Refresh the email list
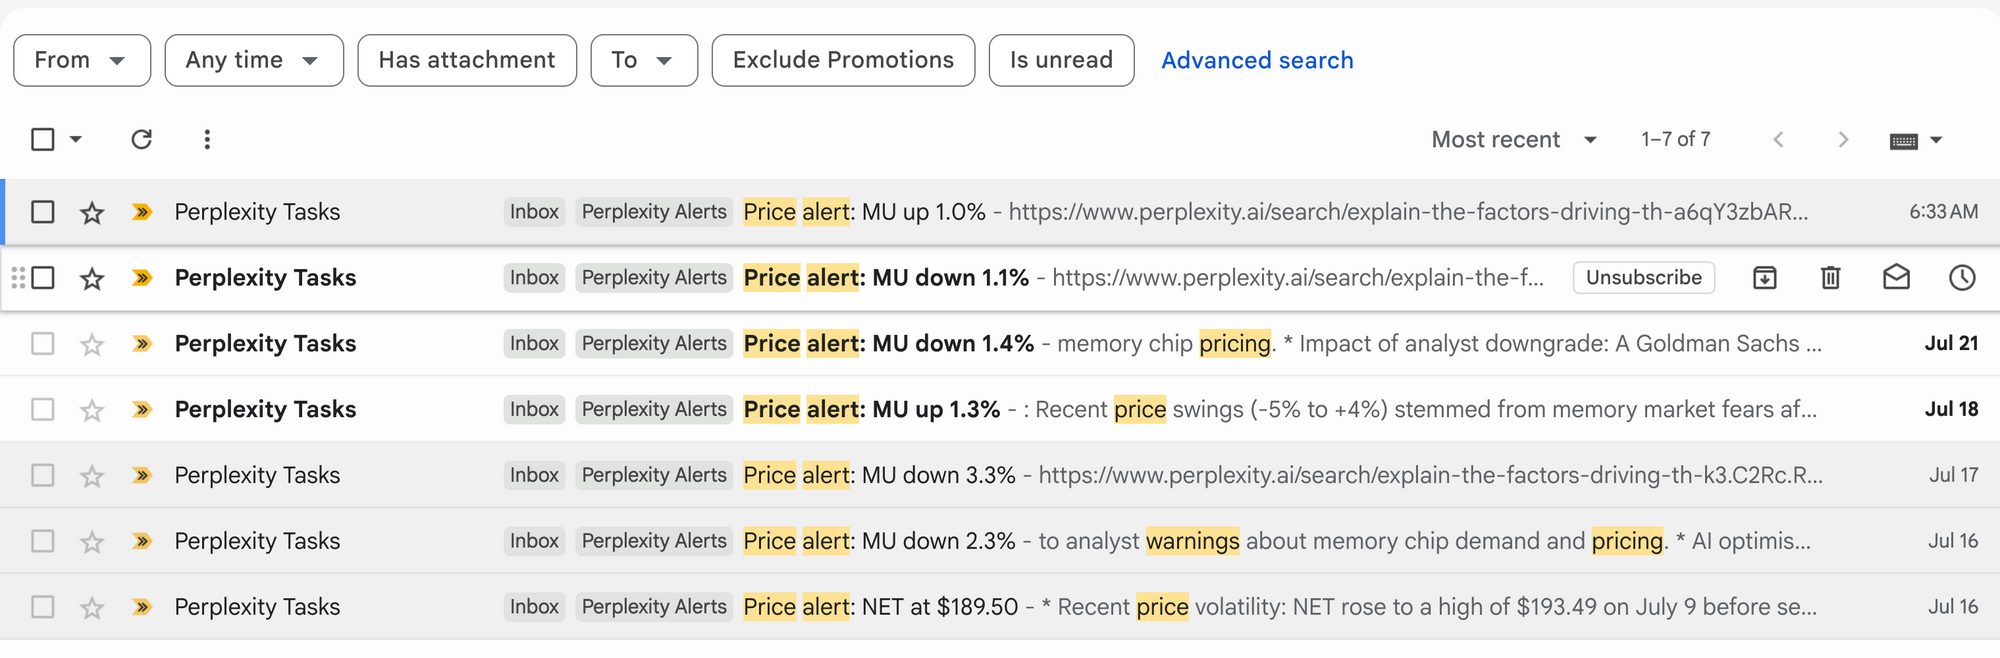Screen dimensions: 2000x658 [141, 139]
